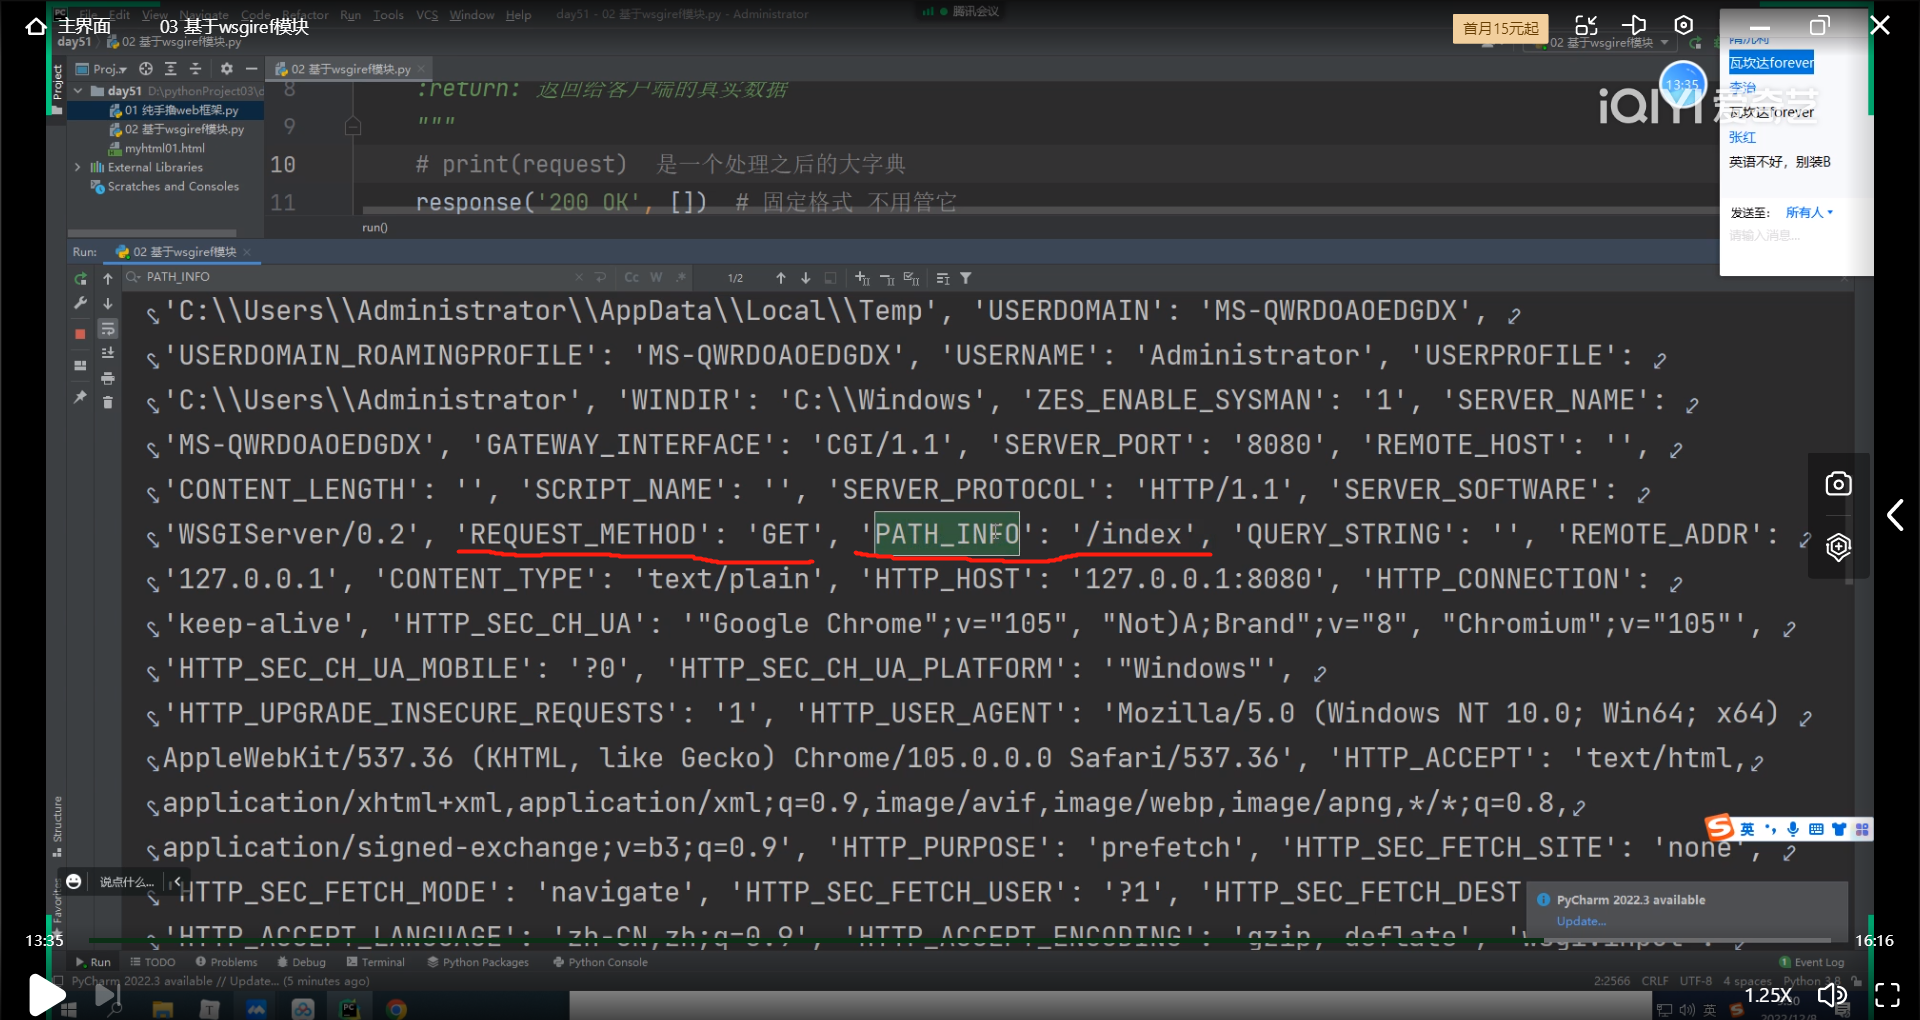Click the player's large play button
This screenshot has height=1020, width=1920.
pos(45,994)
